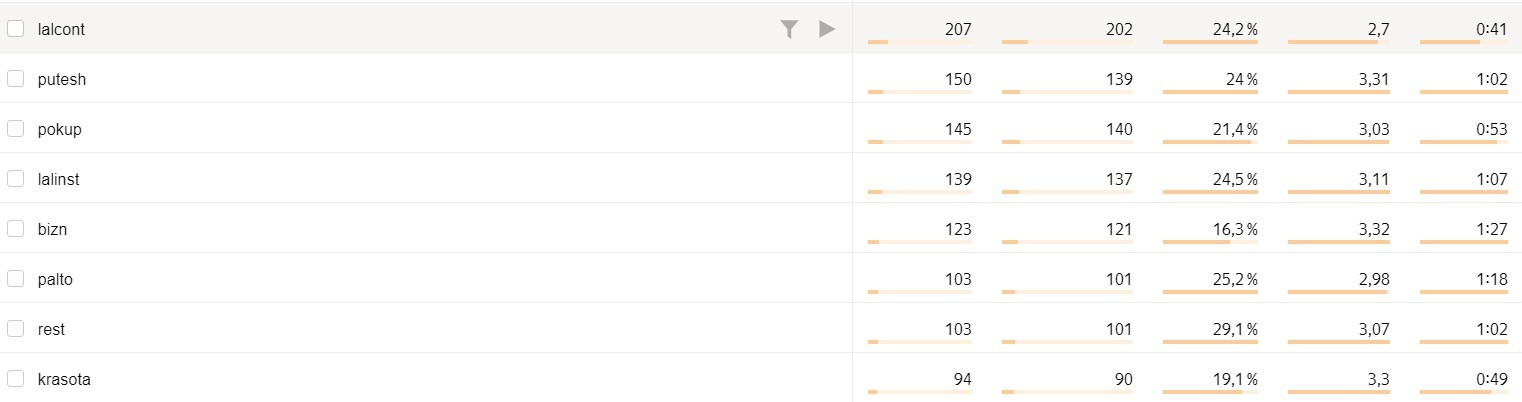The height and width of the screenshot is (402, 1522).
Task: Select the bizn entry label
Action: (x=52, y=229)
